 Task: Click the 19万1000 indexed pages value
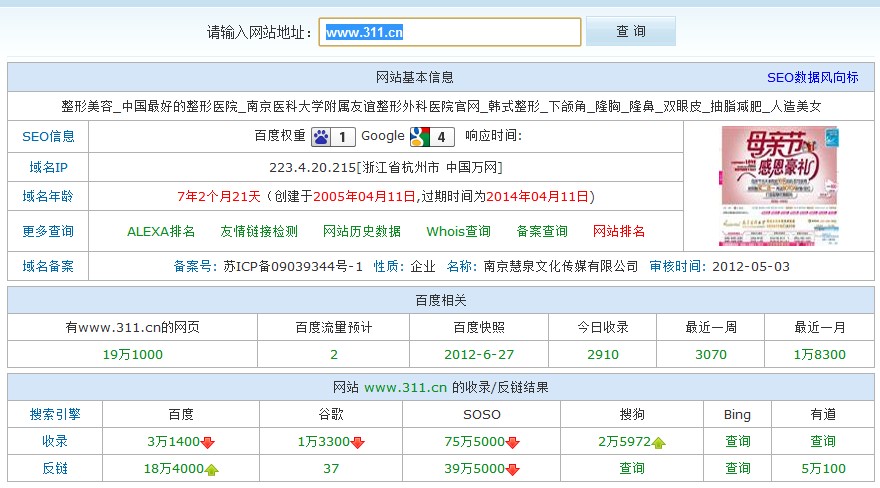tap(132, 355)
